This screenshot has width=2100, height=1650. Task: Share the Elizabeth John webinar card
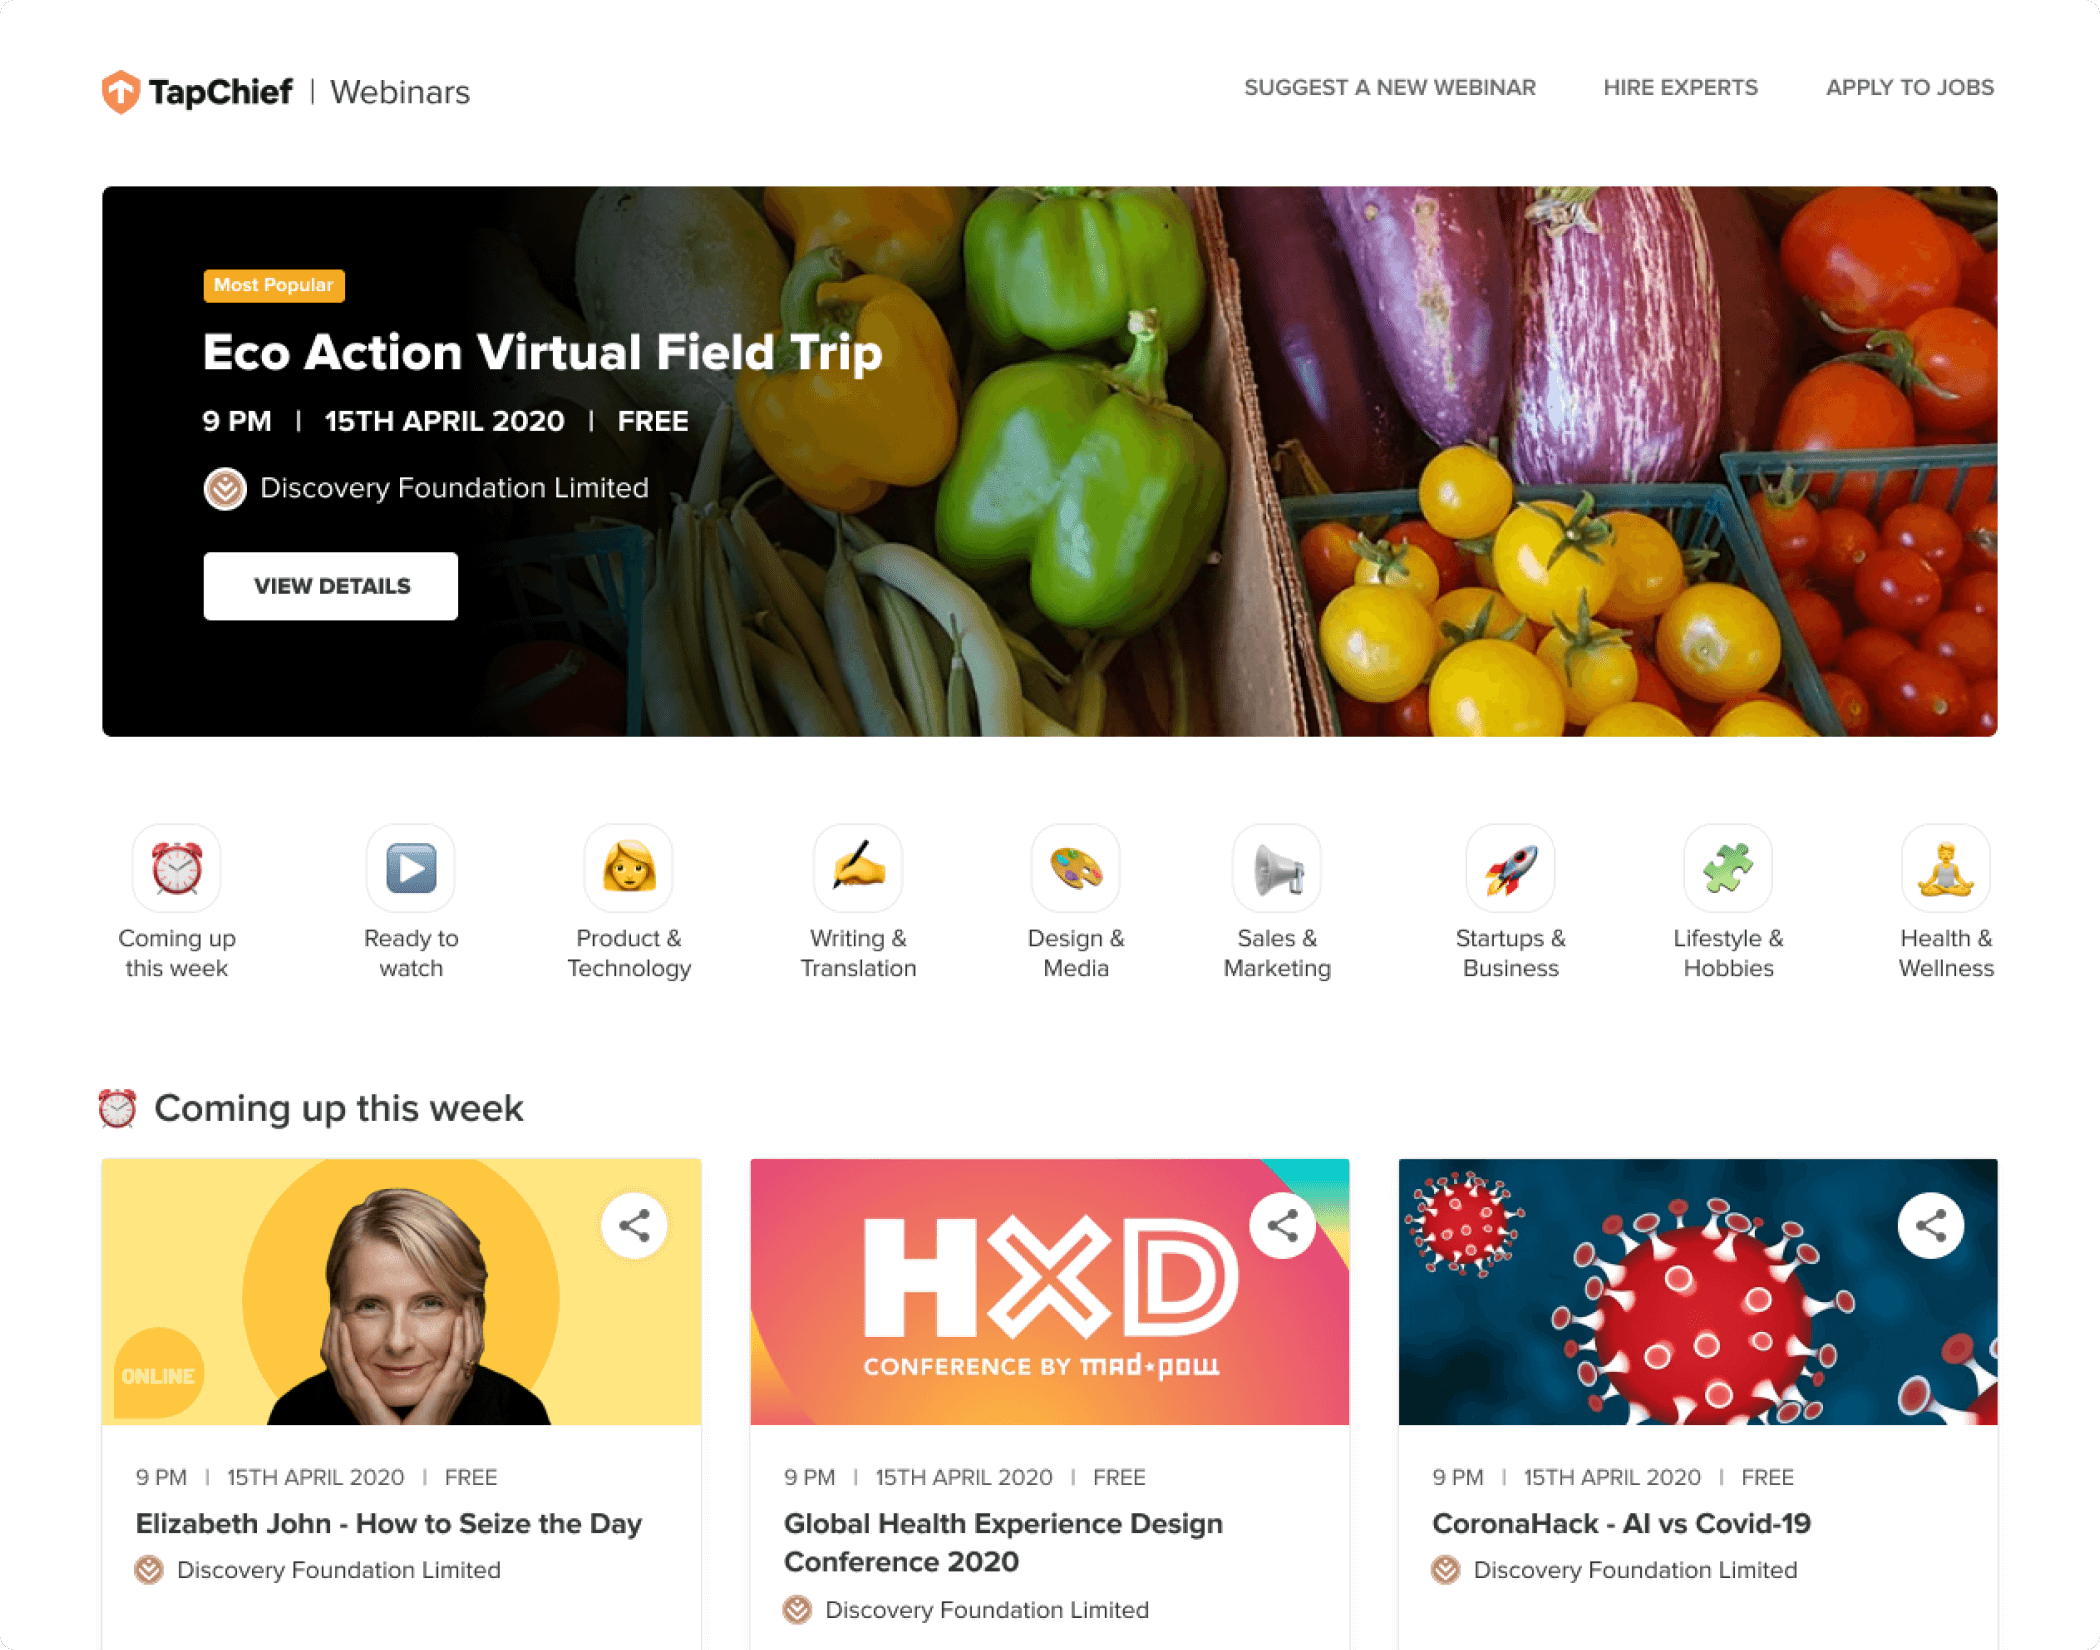click(x=634, y=1226)
